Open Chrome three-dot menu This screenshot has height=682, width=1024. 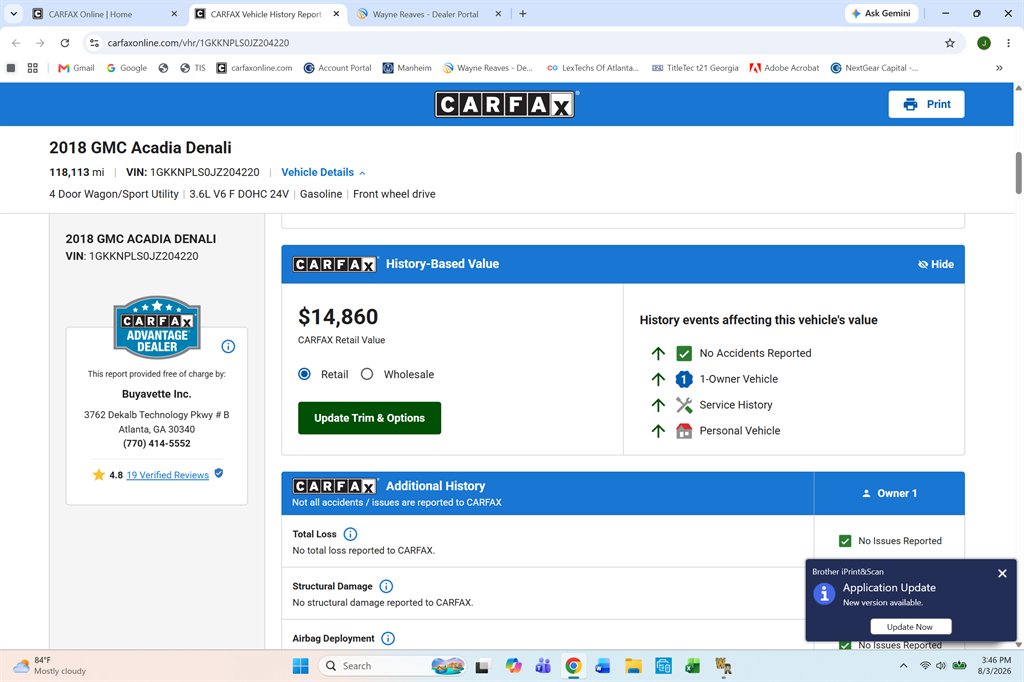click(x=1008, y=43)
